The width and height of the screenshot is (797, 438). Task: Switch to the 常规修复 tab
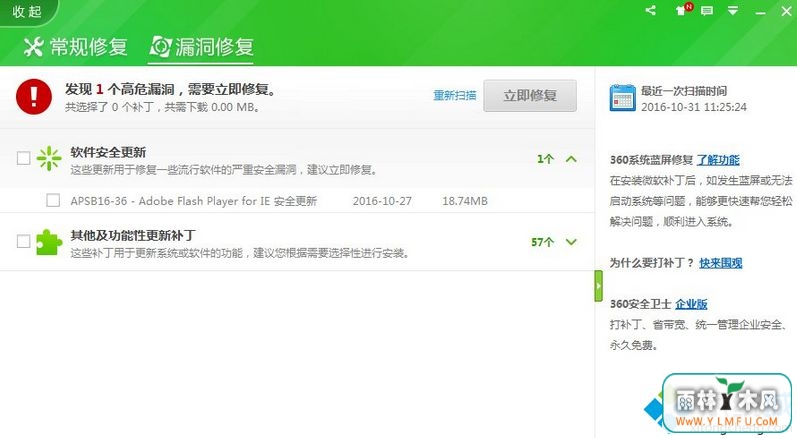coord(75,47)
